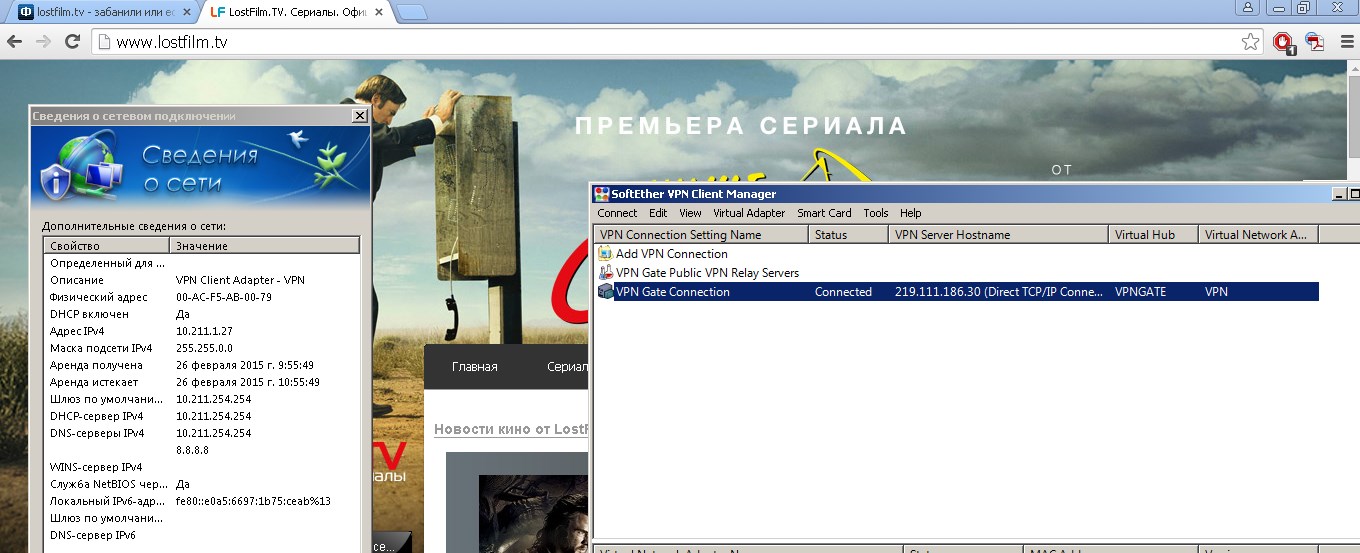This screenshot has height=553, width=1360.
Task: Bookmark this page with the star
Action: 1250,42
